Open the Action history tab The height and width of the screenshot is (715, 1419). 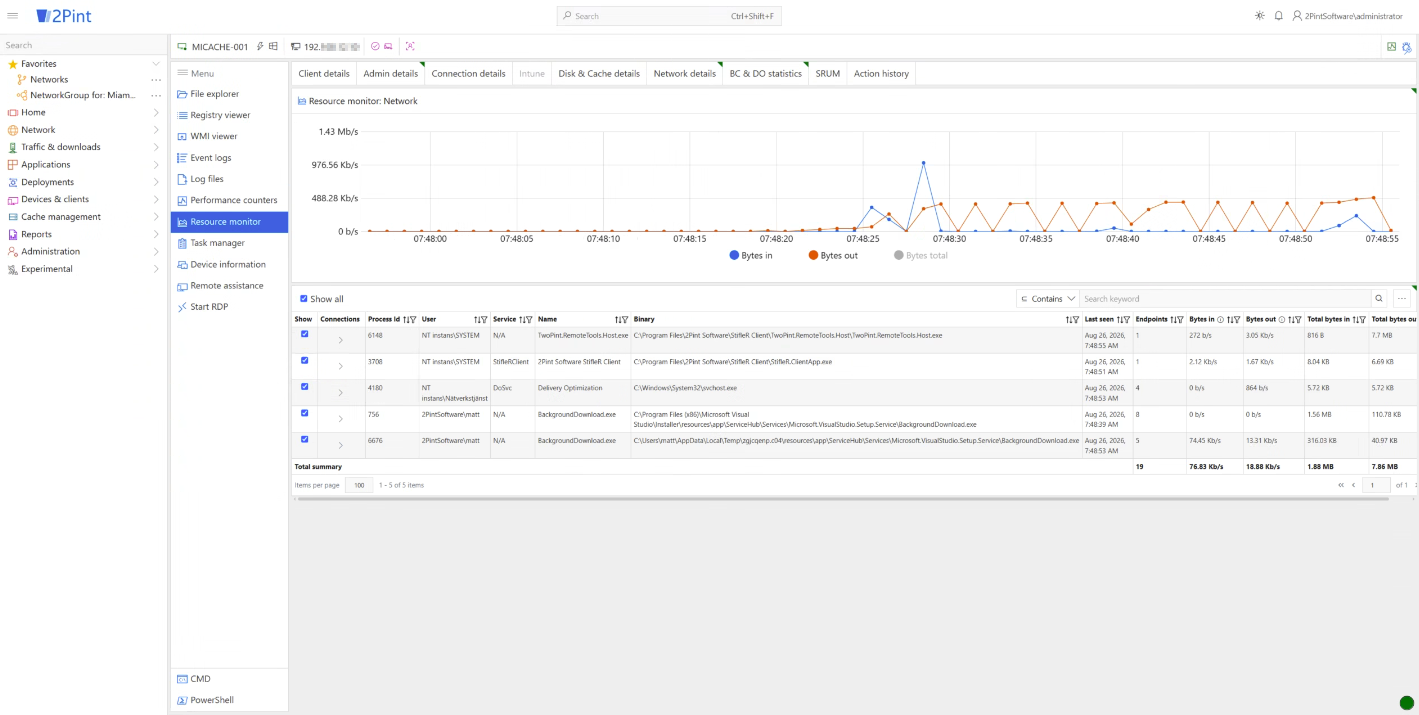pyautogui.click(x=881, y=74)
